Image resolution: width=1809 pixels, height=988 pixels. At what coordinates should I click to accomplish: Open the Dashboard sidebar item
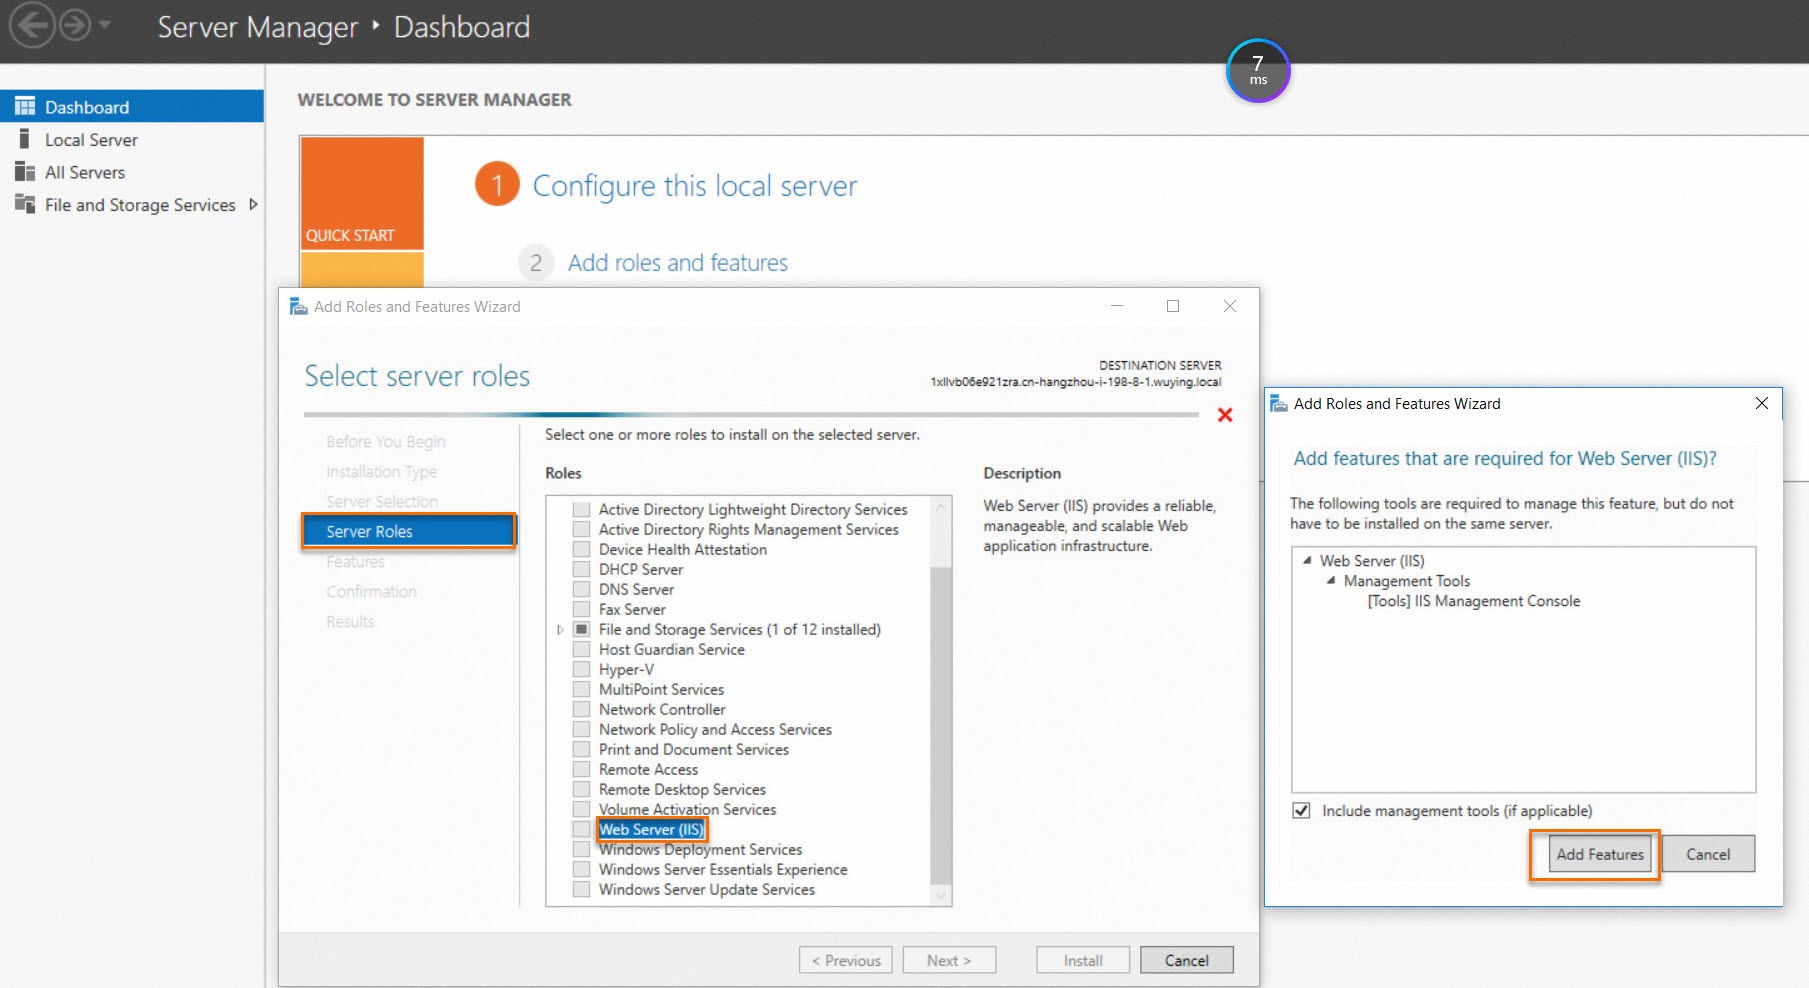pyautogui.click(x=132, y=106)
